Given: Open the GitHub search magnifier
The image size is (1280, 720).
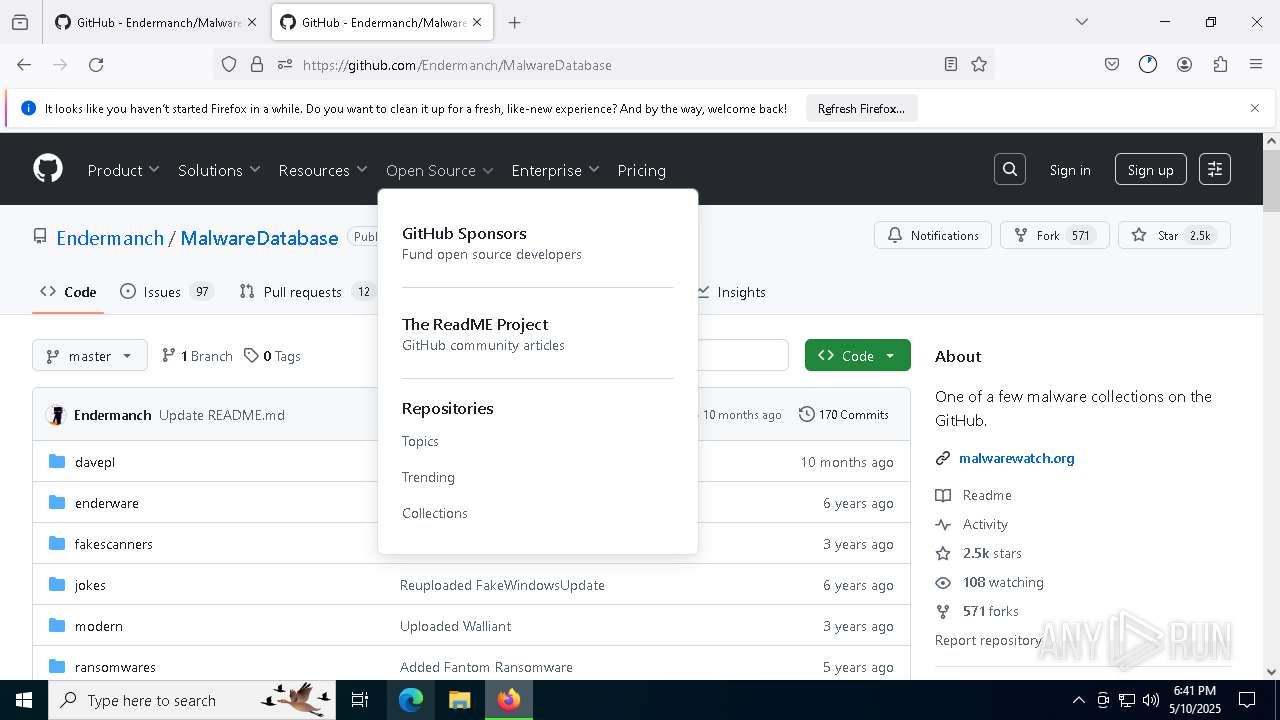Looking at the screenshot, I should pos(1010,169).
